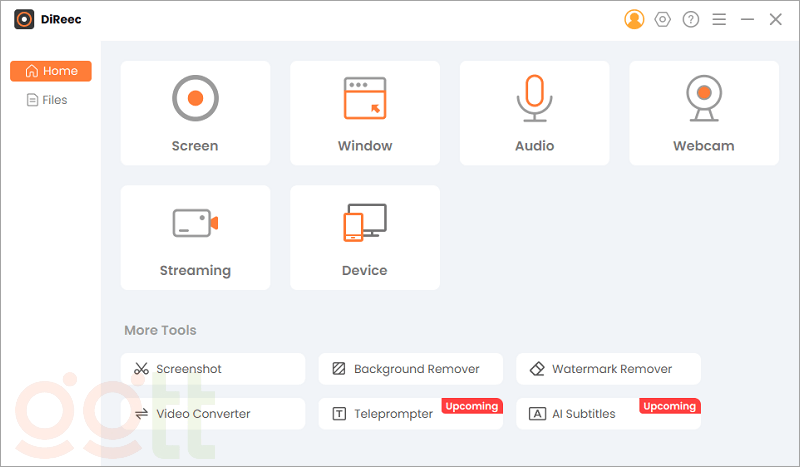Open settings via the hexagon gear icon

pyautogui.click(x=662, y=19)
